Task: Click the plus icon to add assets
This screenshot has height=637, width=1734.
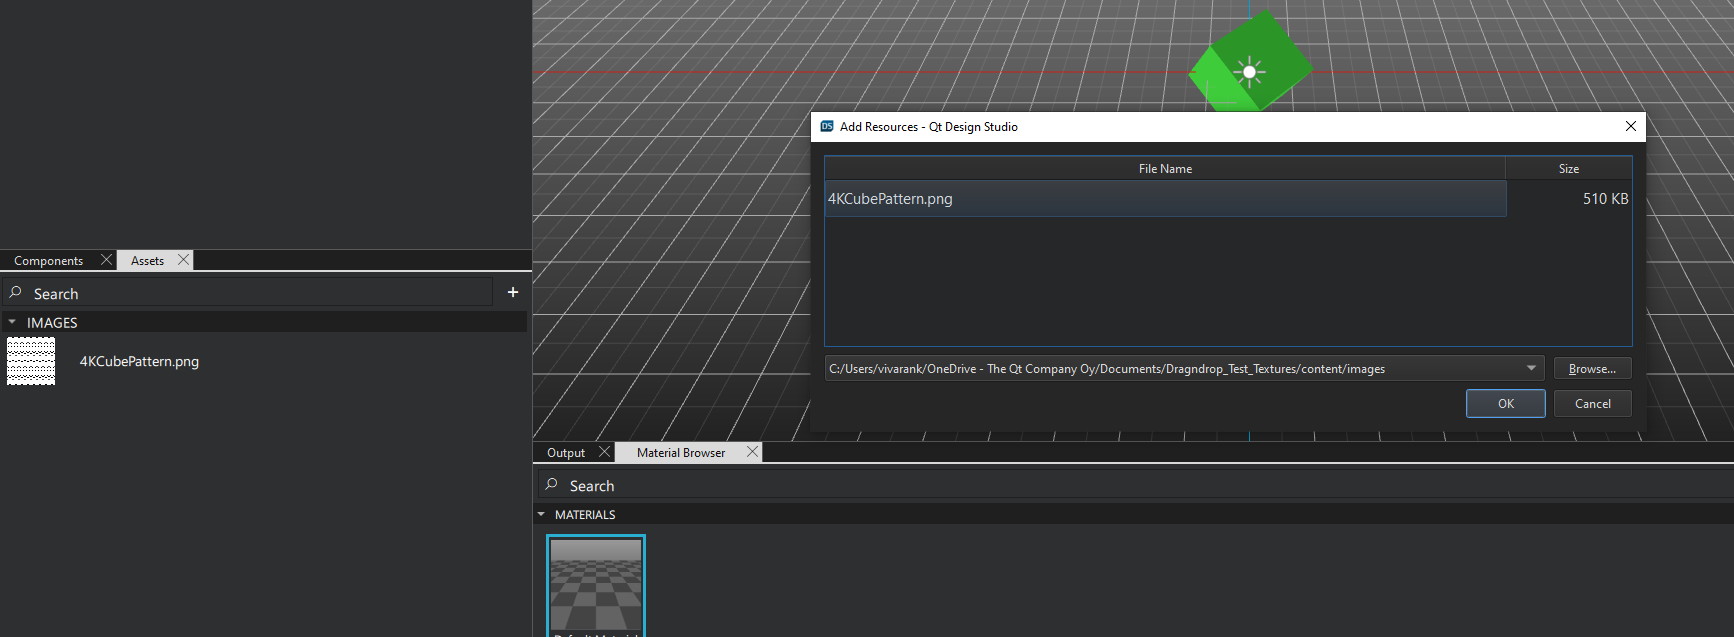Action: click(513, 292)
